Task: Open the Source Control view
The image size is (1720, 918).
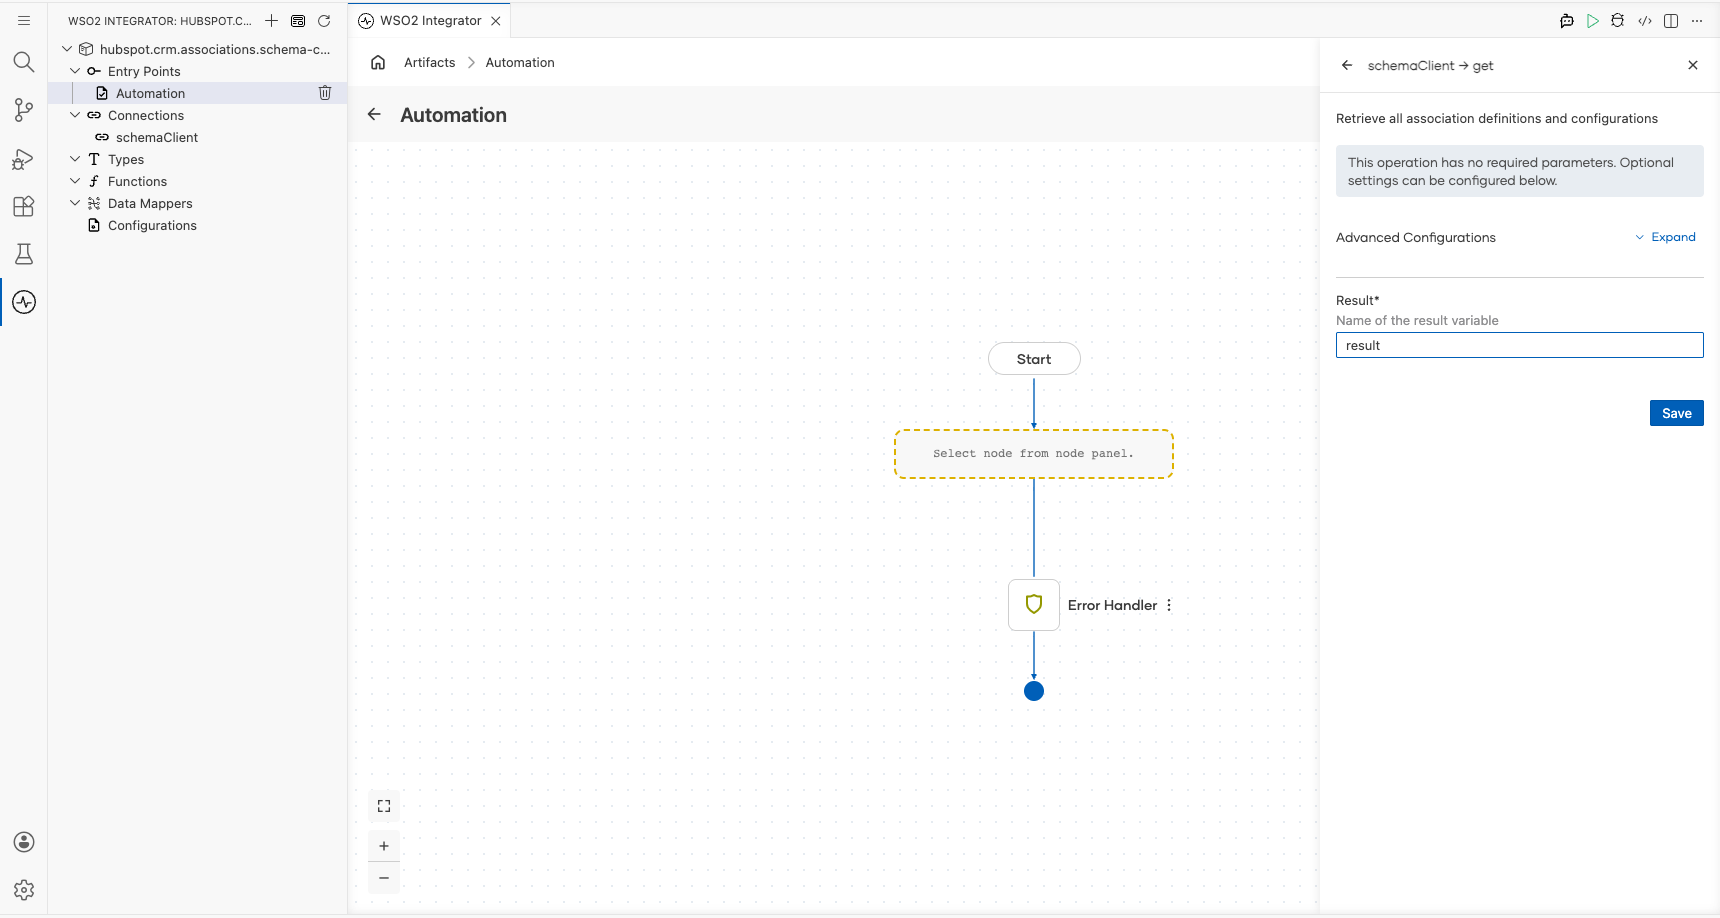Action: [24, 110]
